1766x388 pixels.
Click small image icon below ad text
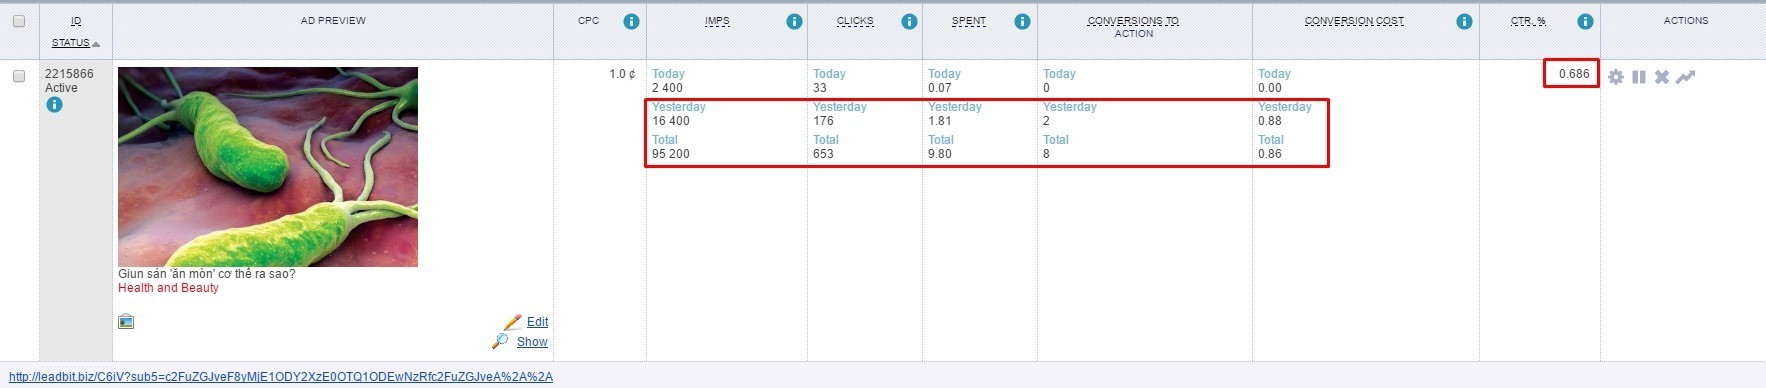126,322
